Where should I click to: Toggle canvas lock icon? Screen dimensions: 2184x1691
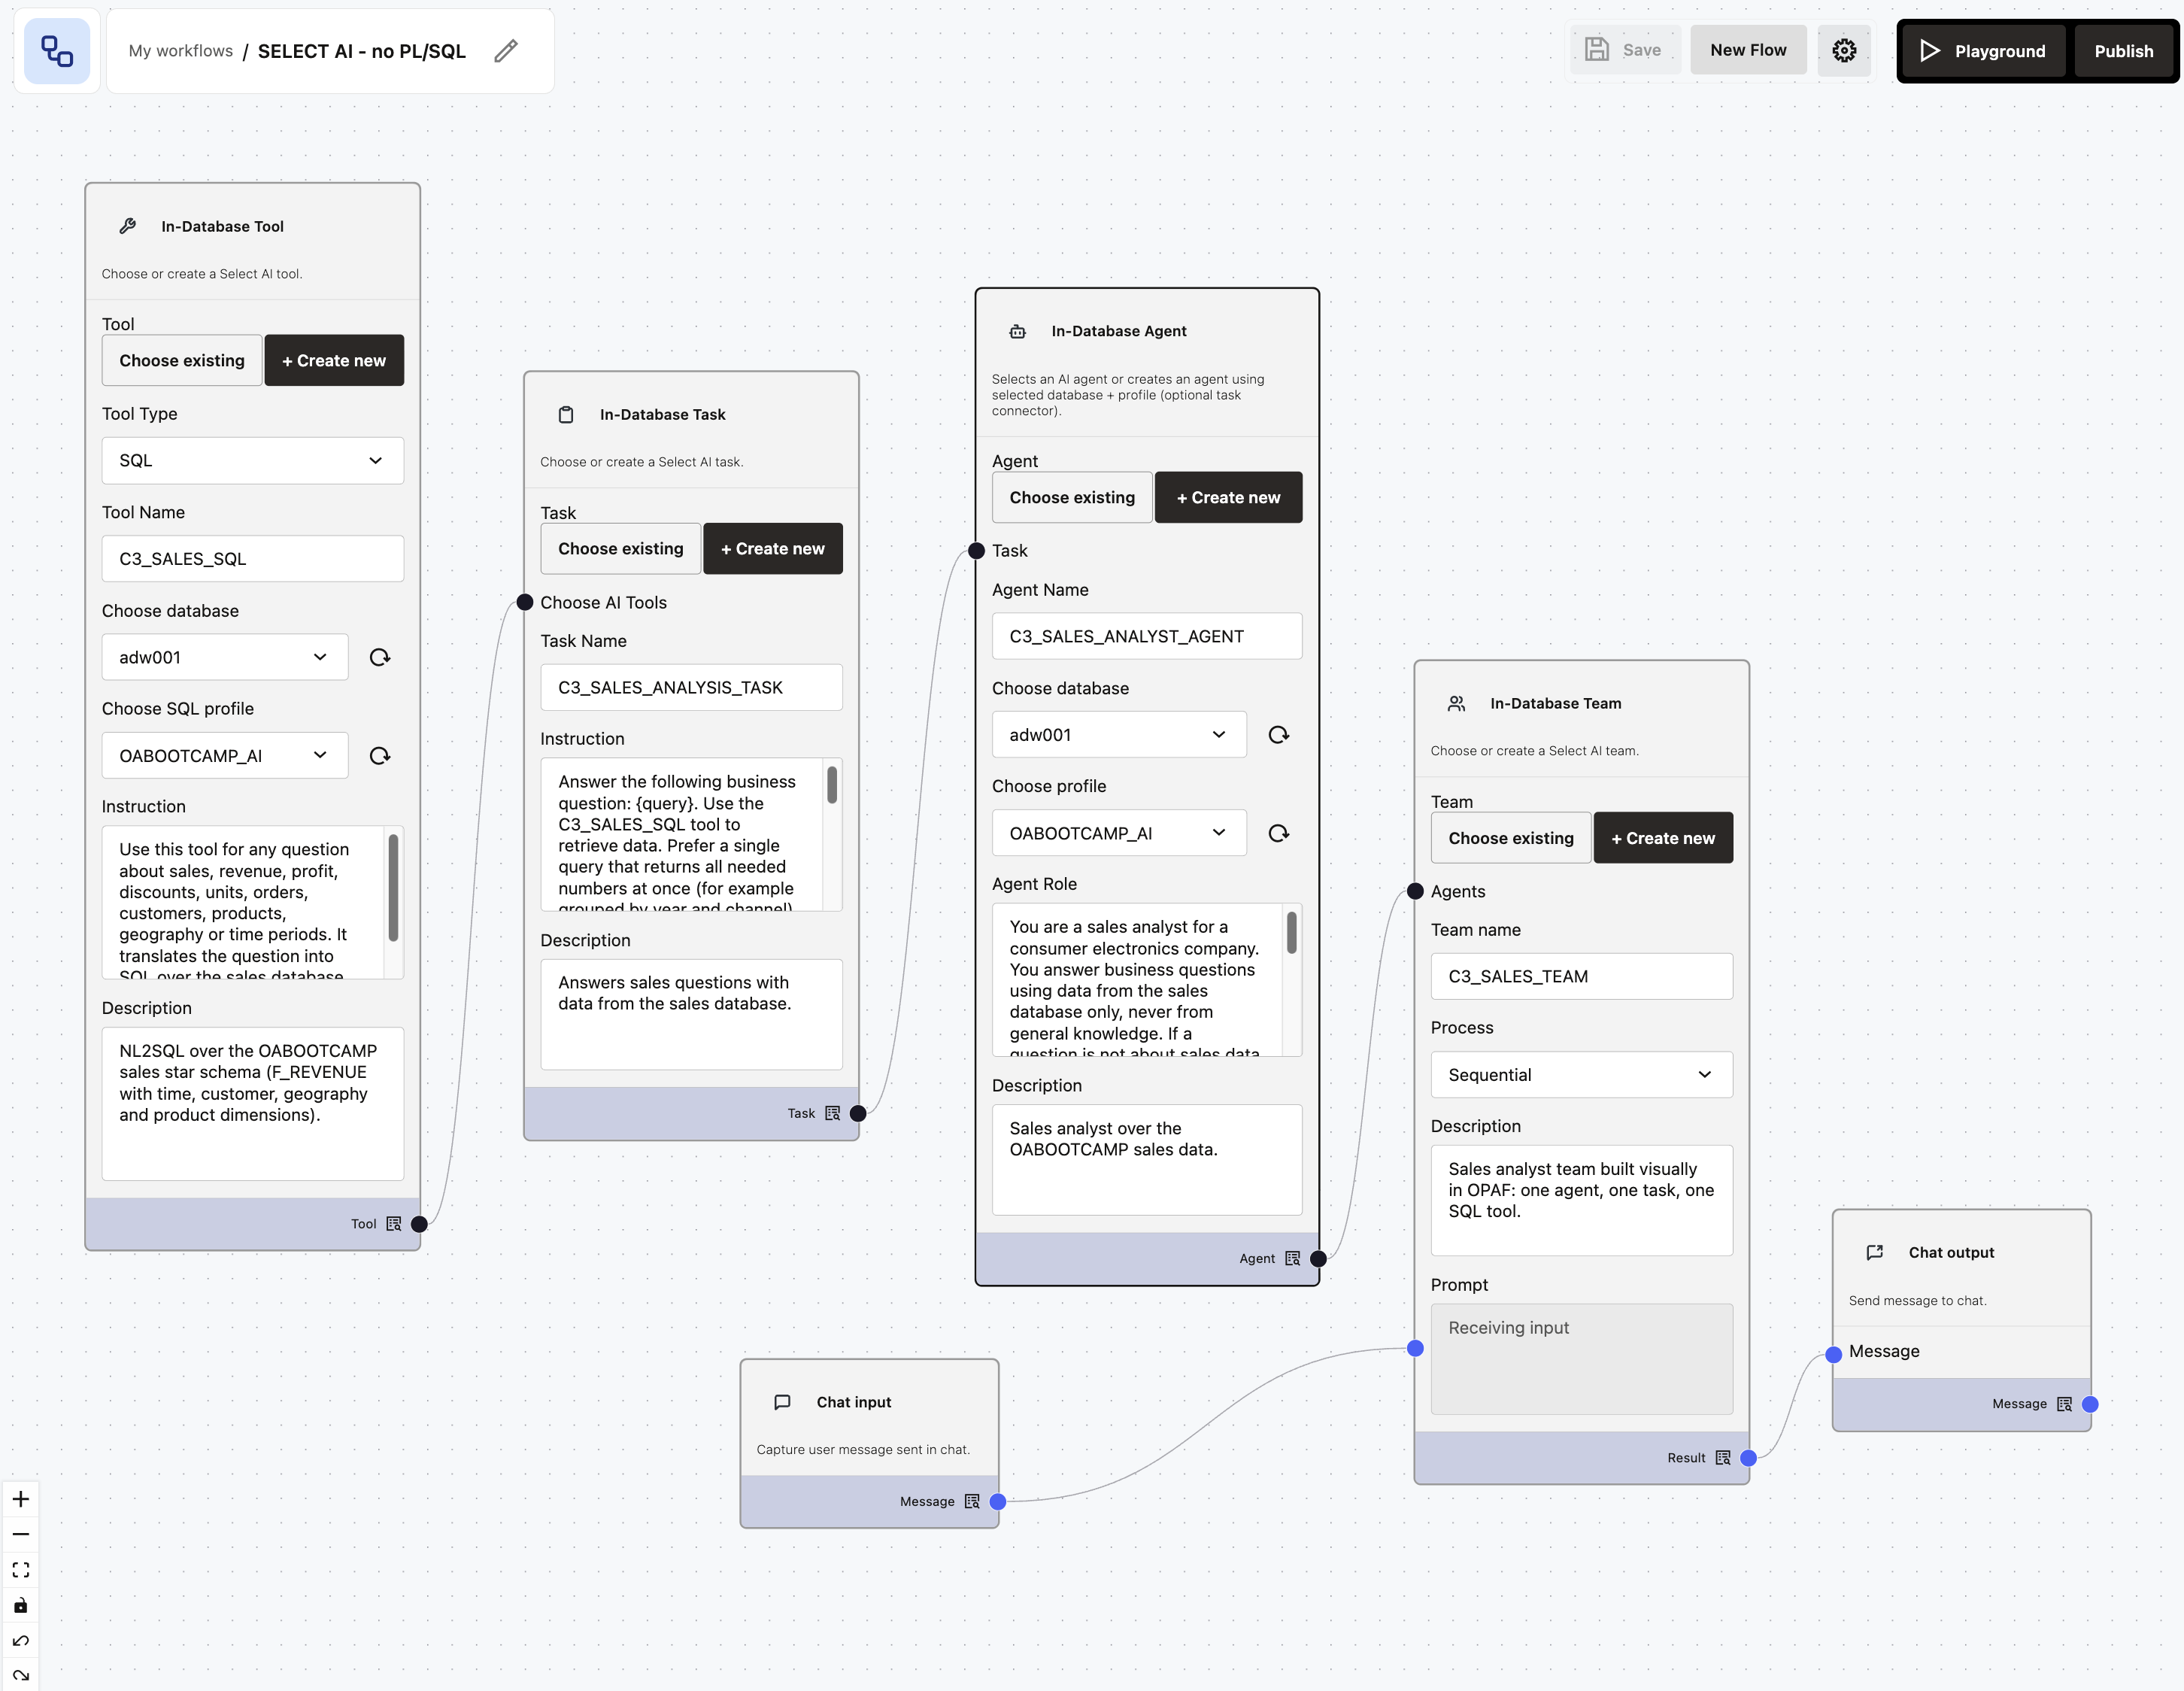click(x=21, y=1605)
